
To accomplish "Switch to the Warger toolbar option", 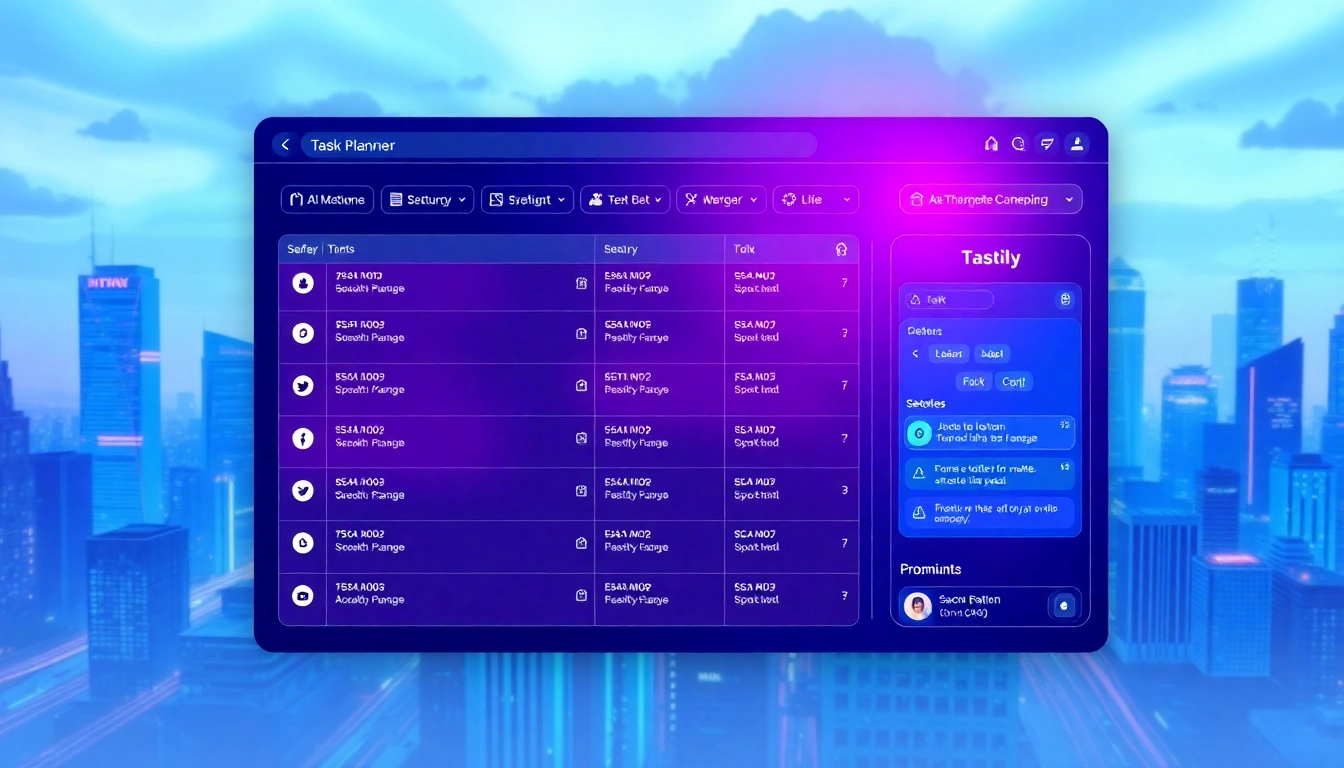I will [721, 199].
